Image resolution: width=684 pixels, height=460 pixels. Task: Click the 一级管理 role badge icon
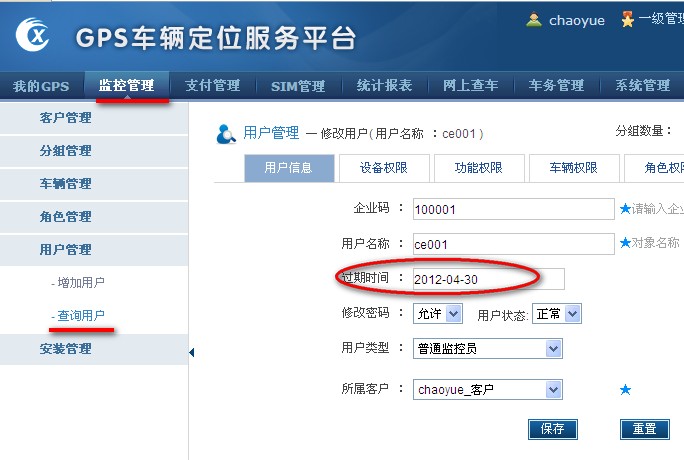(627, 20)
